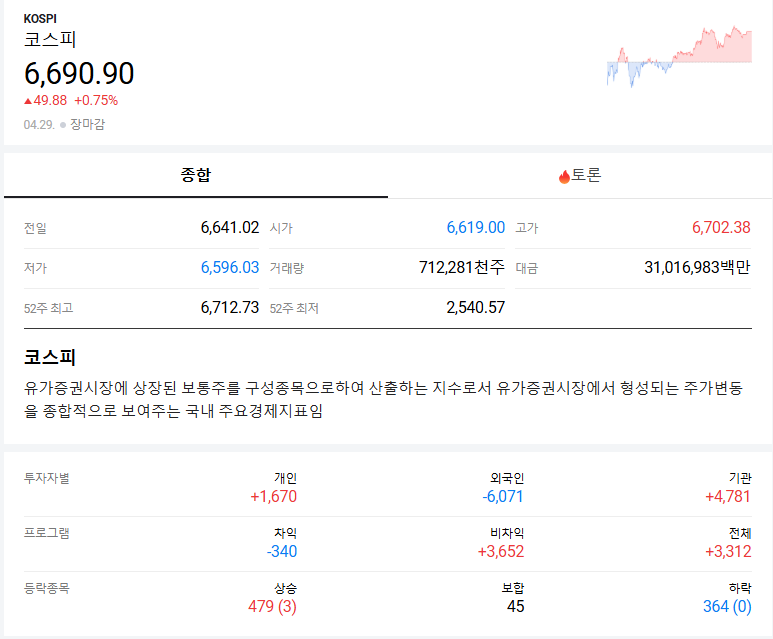This screenshot has width=773, height=639.
Task: Click program total 전체 value +3,312
Action: (x=728, y=551)
